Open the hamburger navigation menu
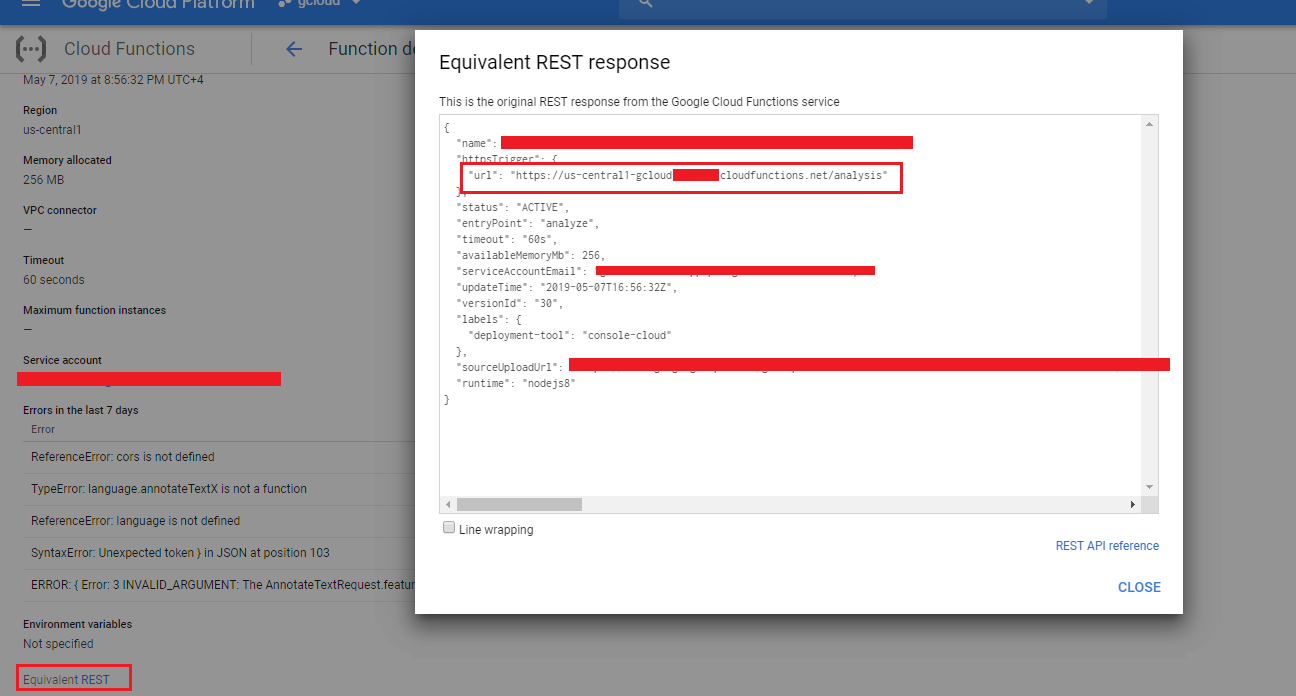Viewport: 1296px width, 696px height. 31,3
